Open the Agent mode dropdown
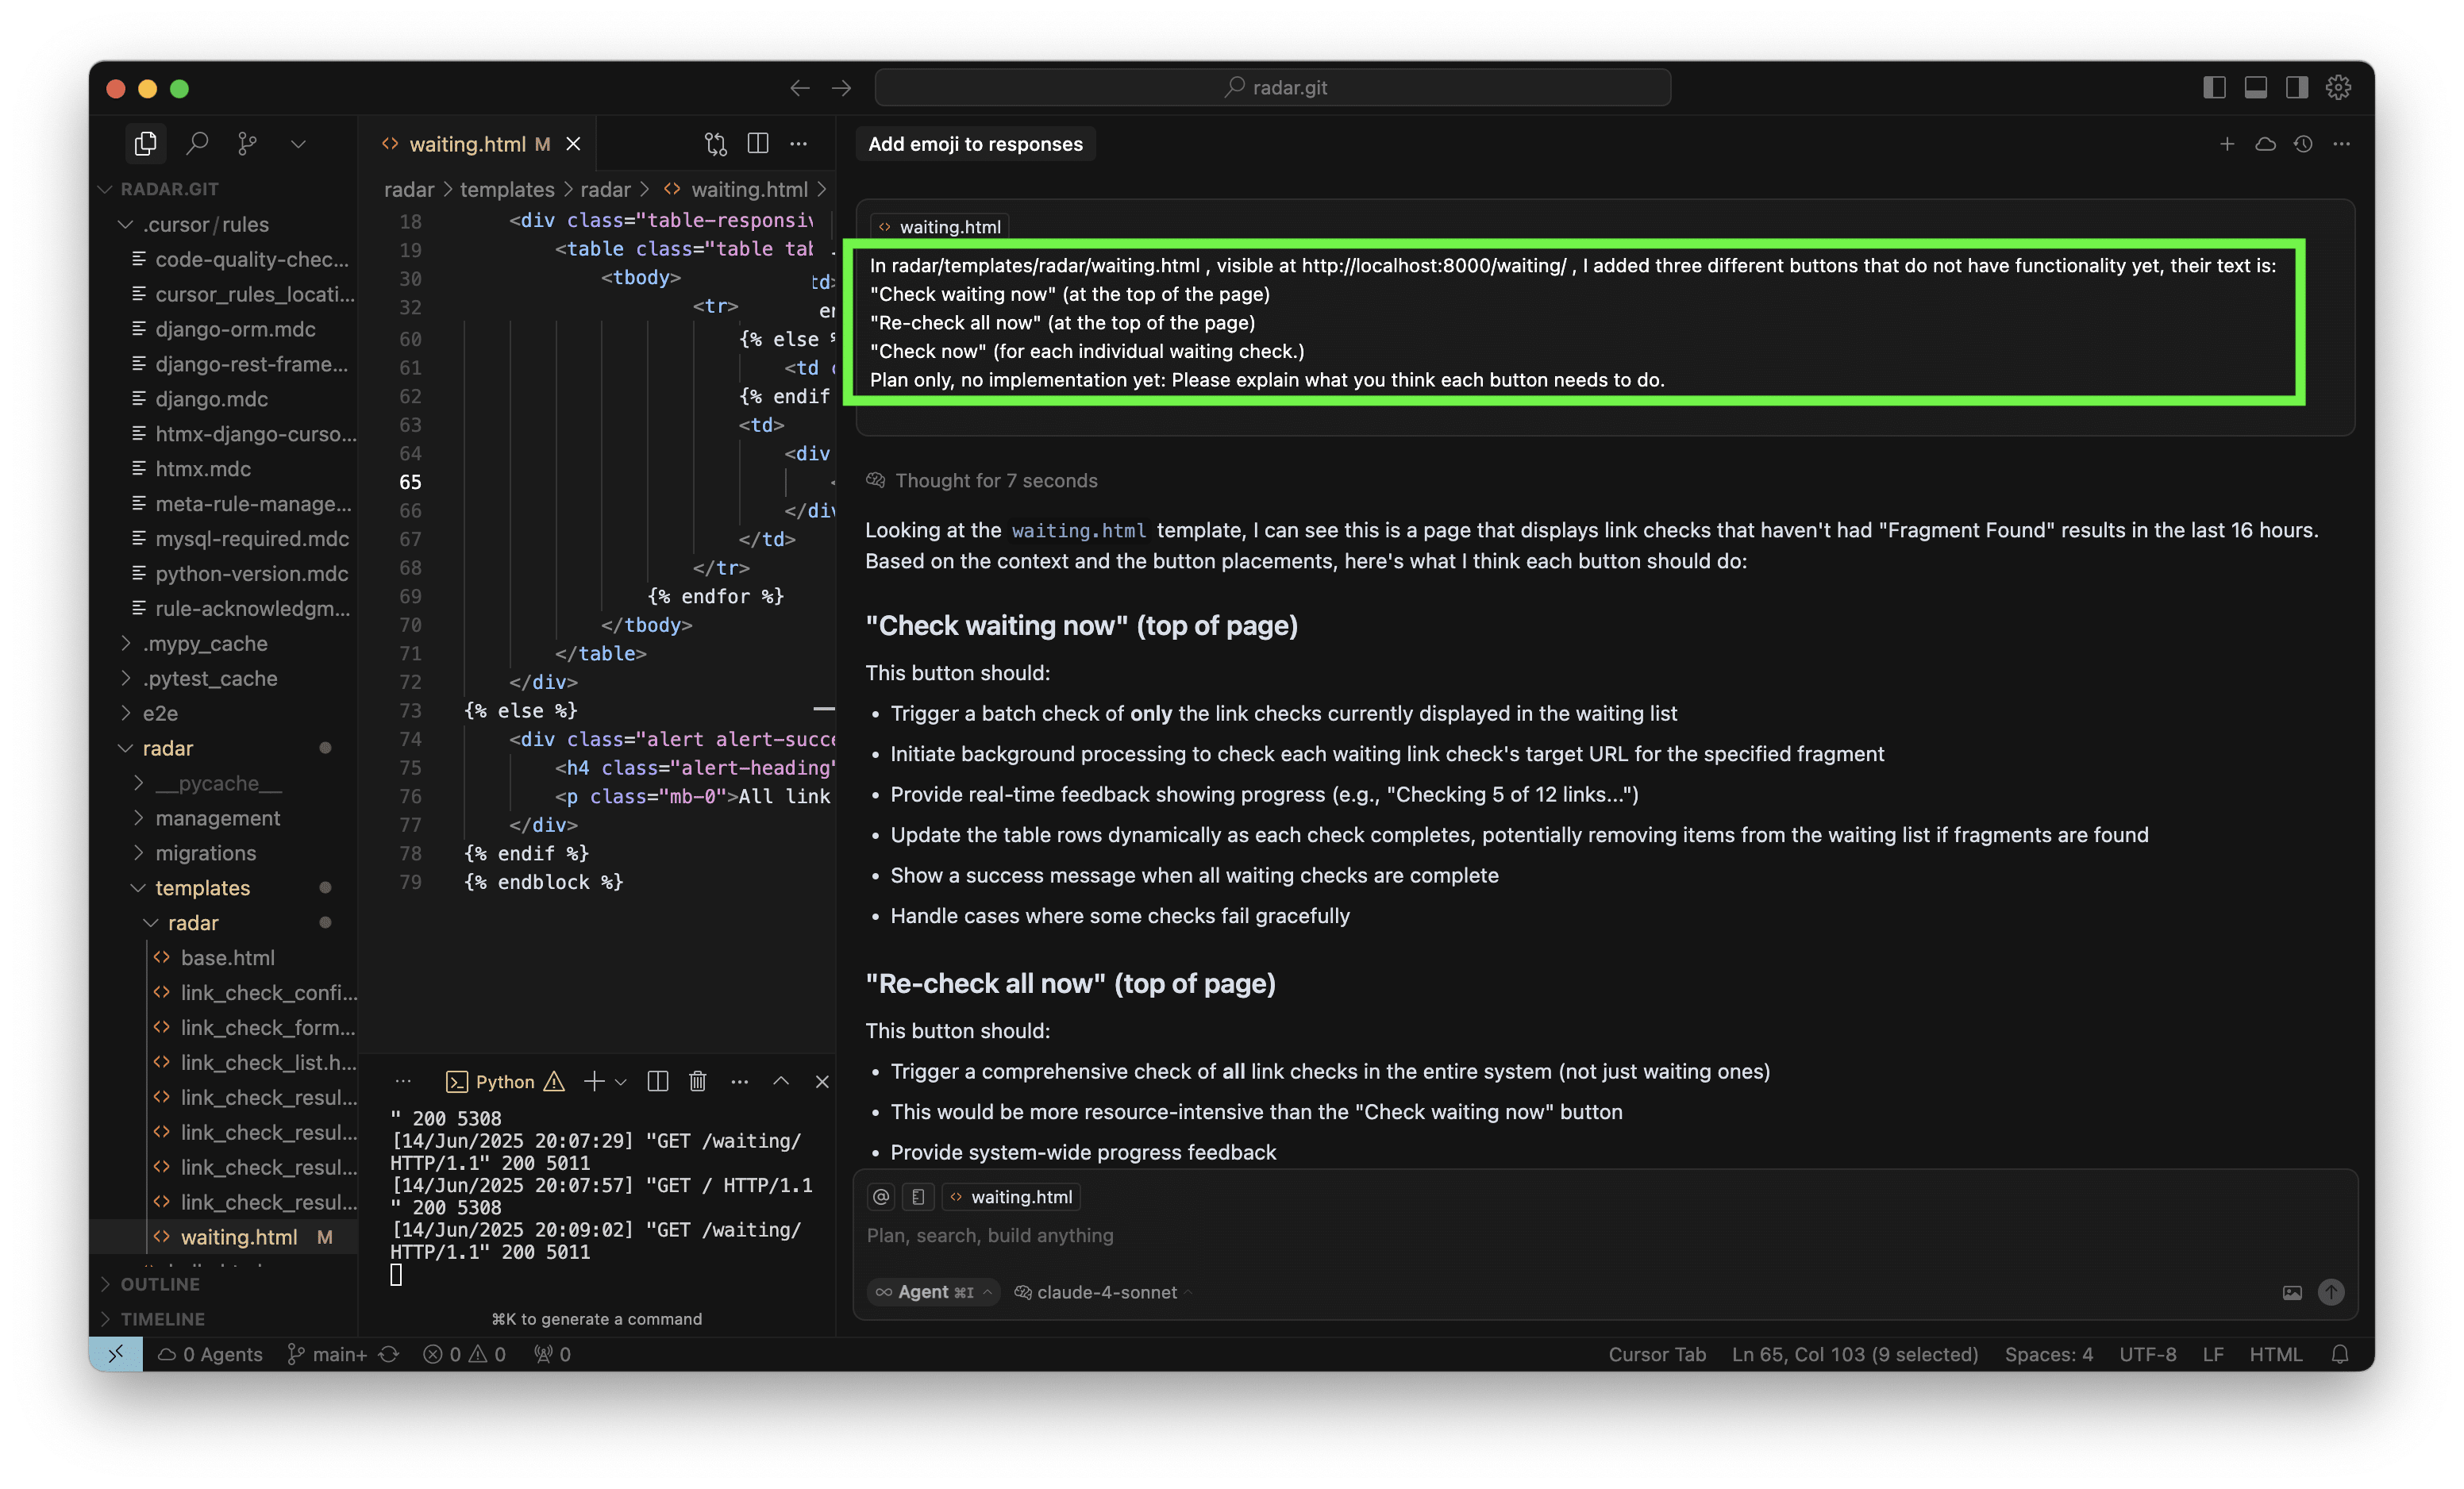2464x1489 pixels. tap(933, 1292)
